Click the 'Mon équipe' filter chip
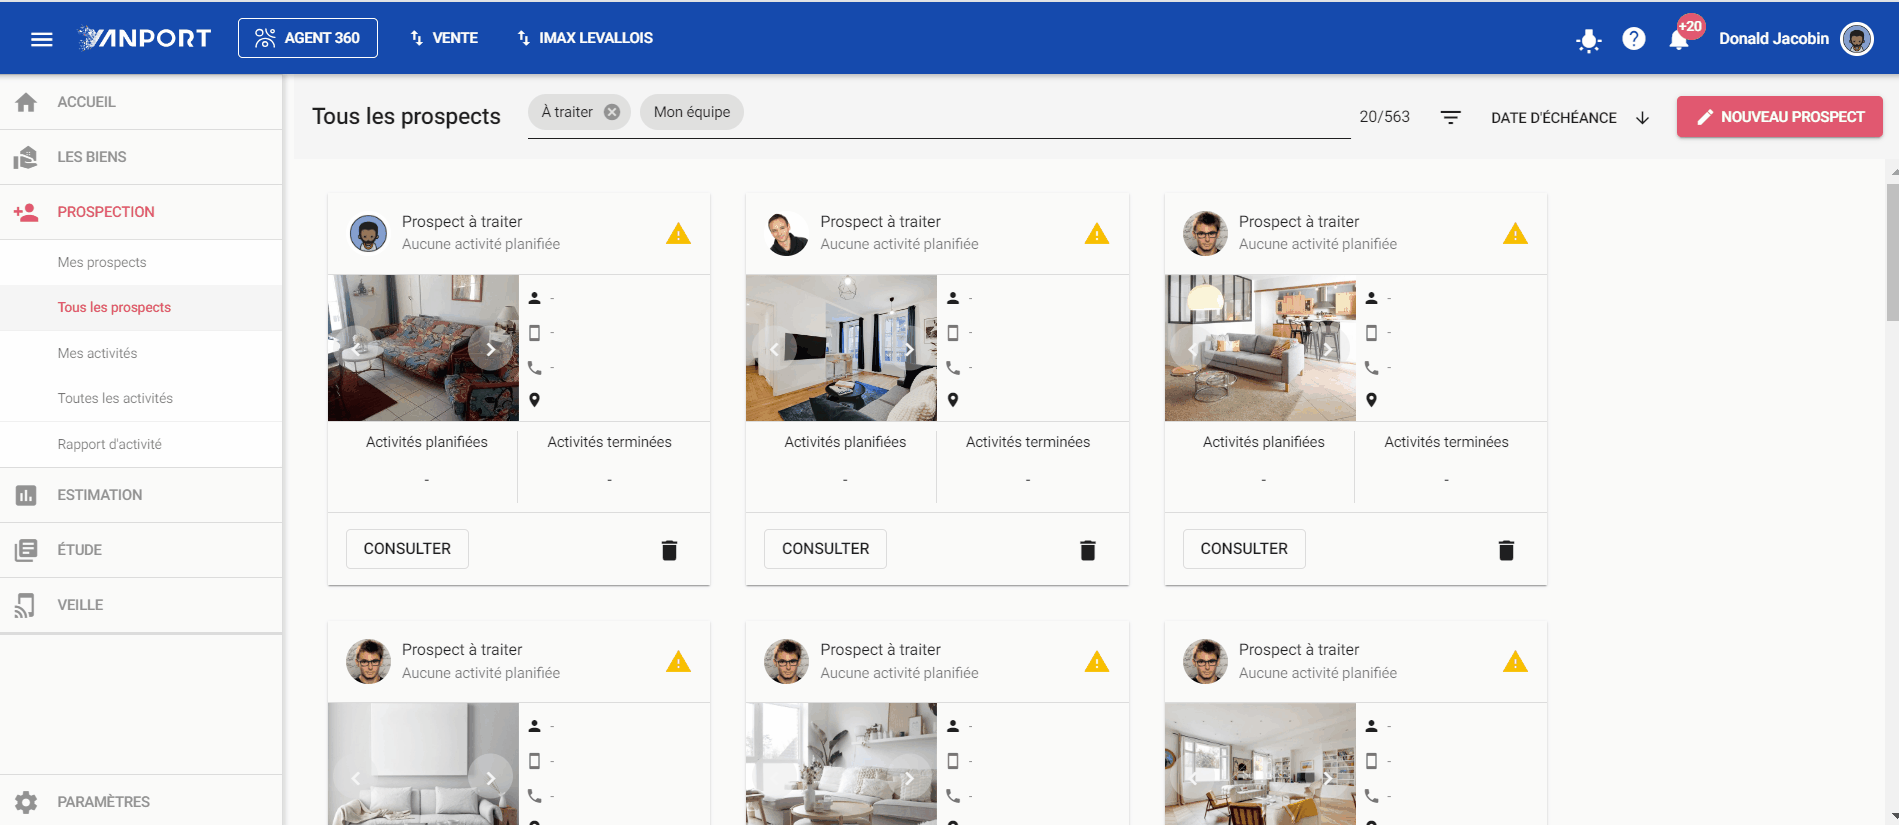Image resolution: width=1899 pixels, height=825 pixels. click(692, 112)
